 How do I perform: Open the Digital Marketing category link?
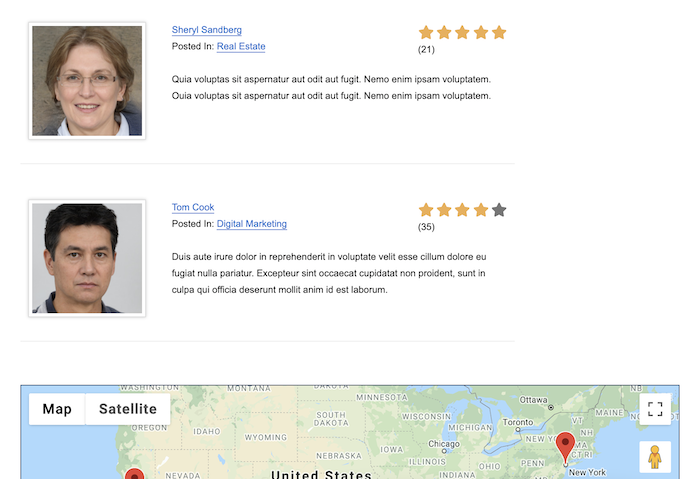pyautogui.click(x=252, y=224)
